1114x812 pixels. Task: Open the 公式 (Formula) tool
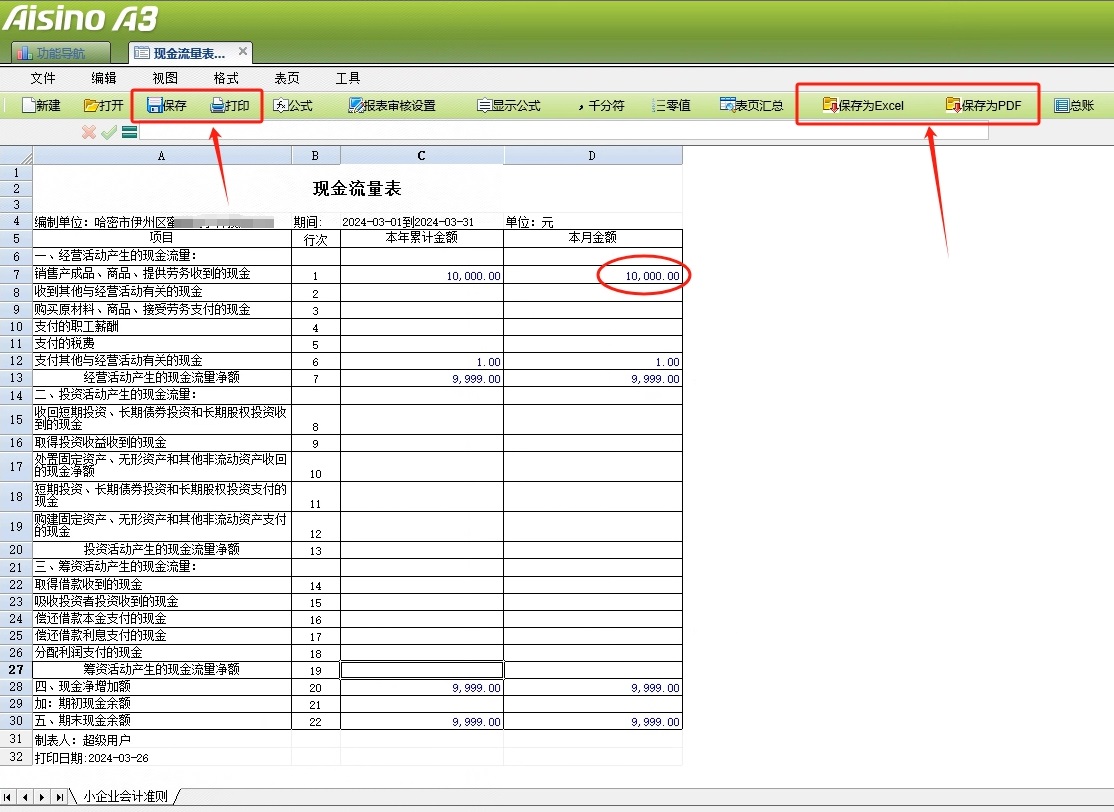click(293, 104)
